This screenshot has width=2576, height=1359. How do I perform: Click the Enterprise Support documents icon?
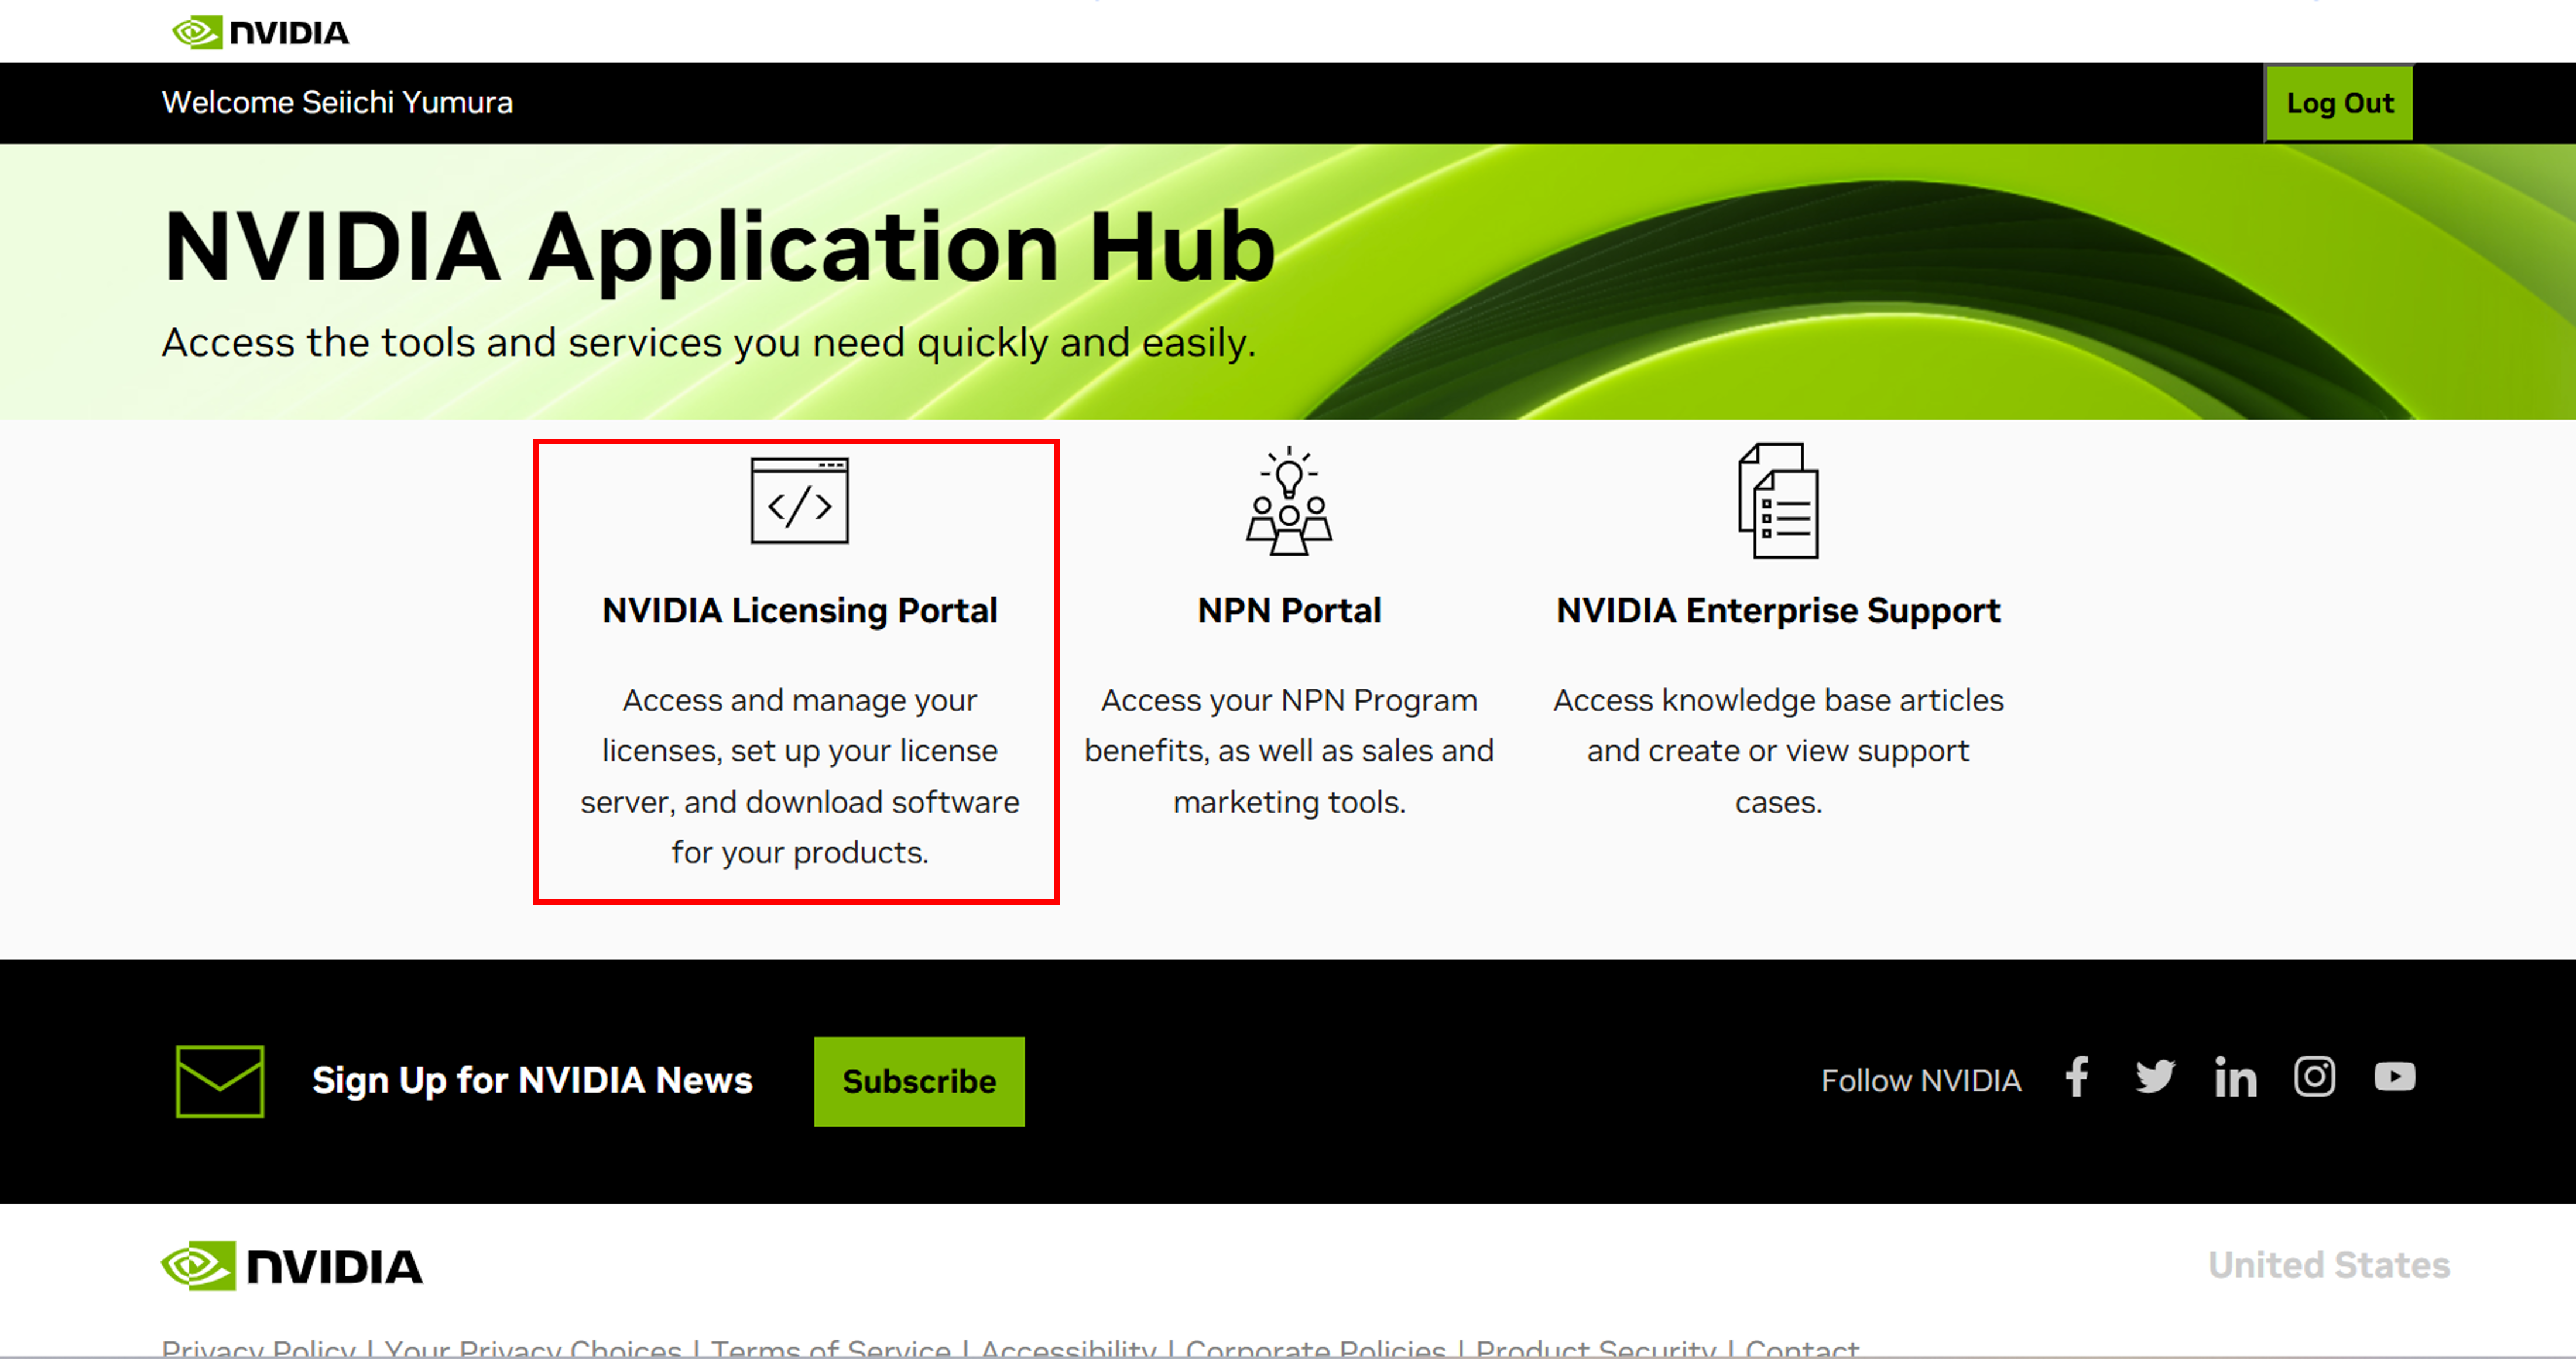pos(1778,500)
